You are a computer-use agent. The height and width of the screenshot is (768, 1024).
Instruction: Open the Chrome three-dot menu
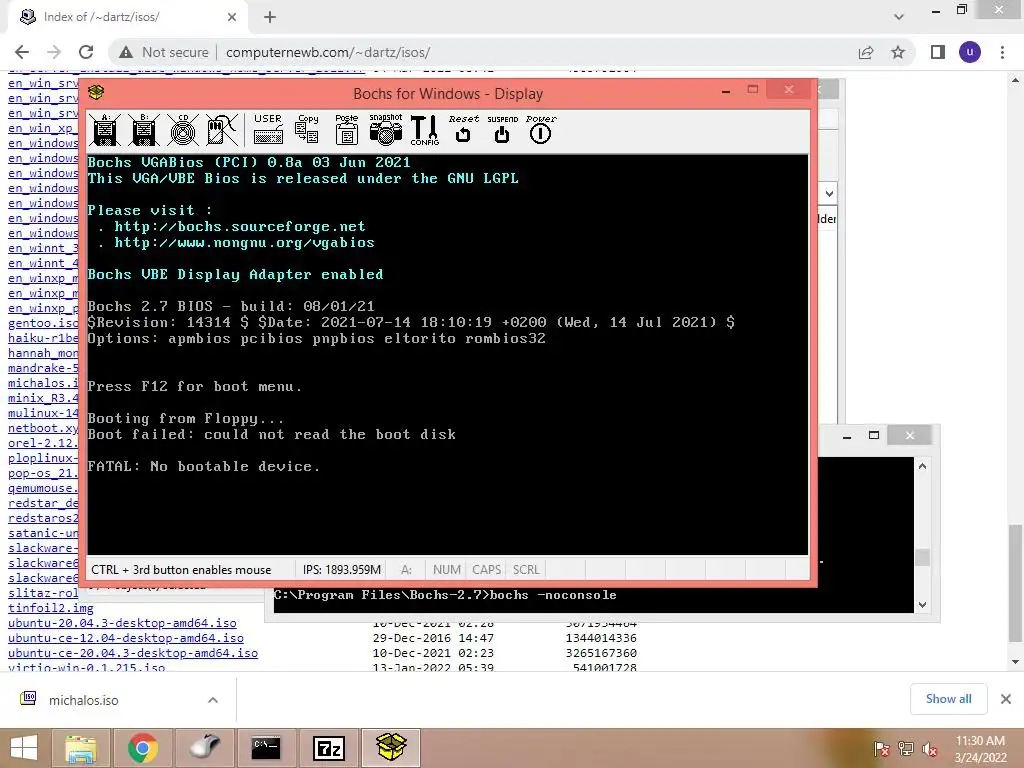(1002, 52)
